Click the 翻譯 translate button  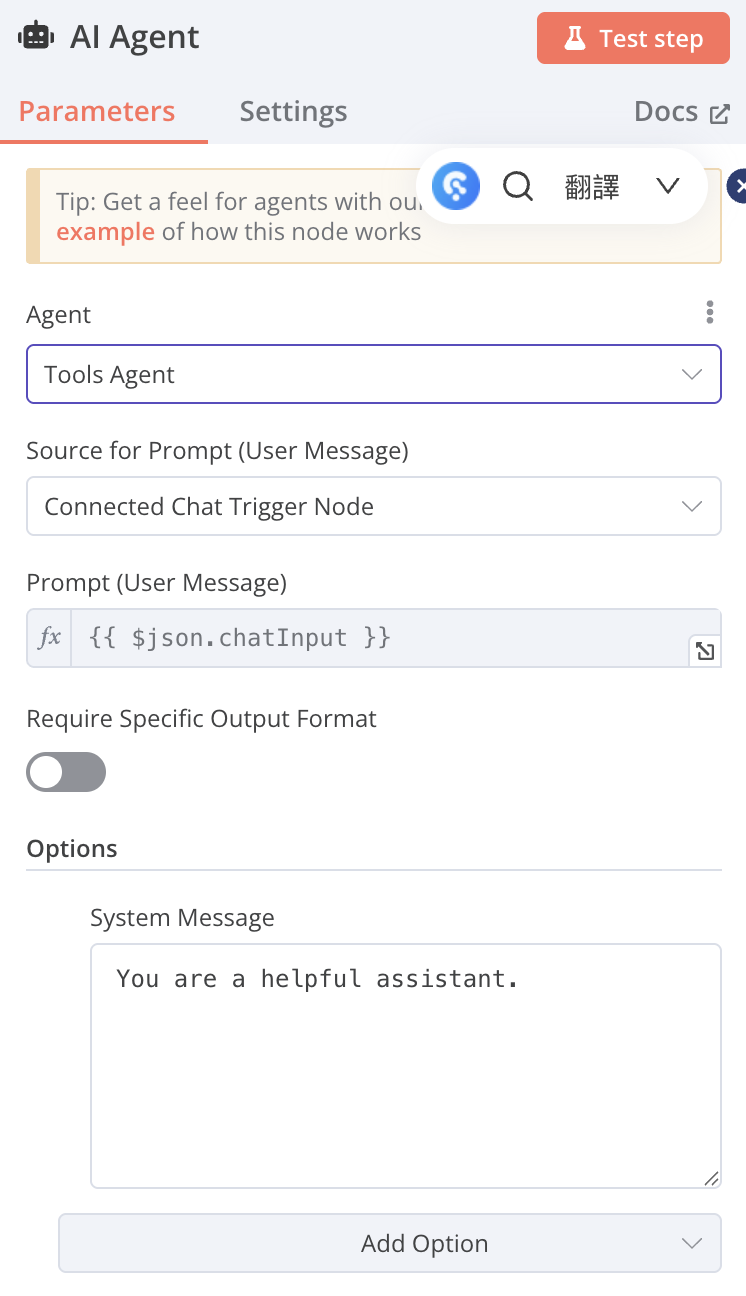(592, 187)
